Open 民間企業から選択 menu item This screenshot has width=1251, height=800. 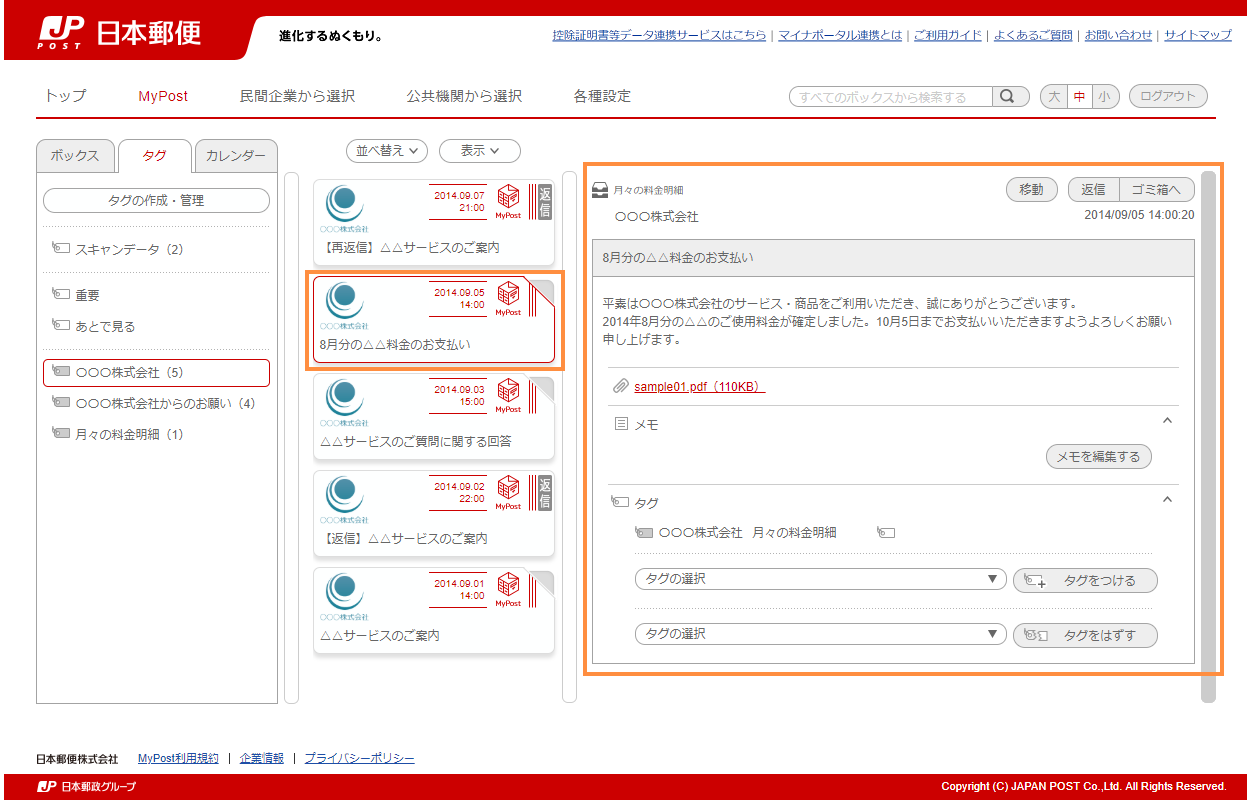click(297, 96)
